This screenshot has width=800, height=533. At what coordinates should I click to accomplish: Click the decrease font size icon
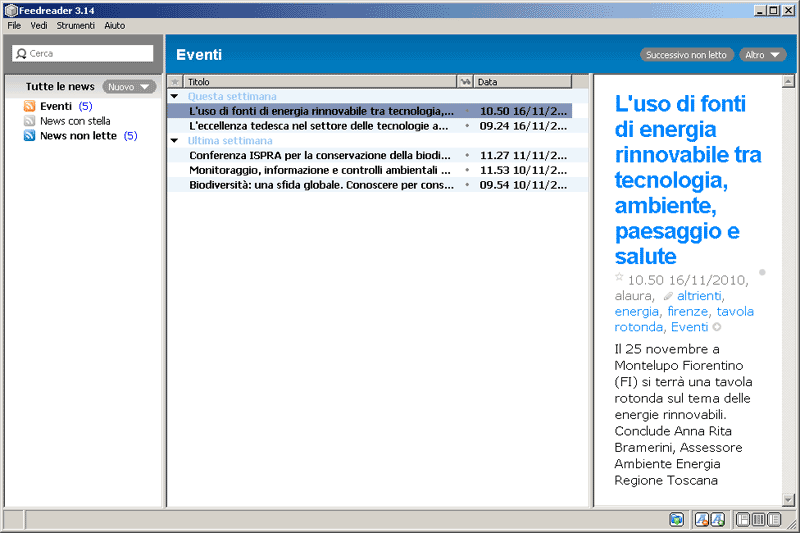701,519
